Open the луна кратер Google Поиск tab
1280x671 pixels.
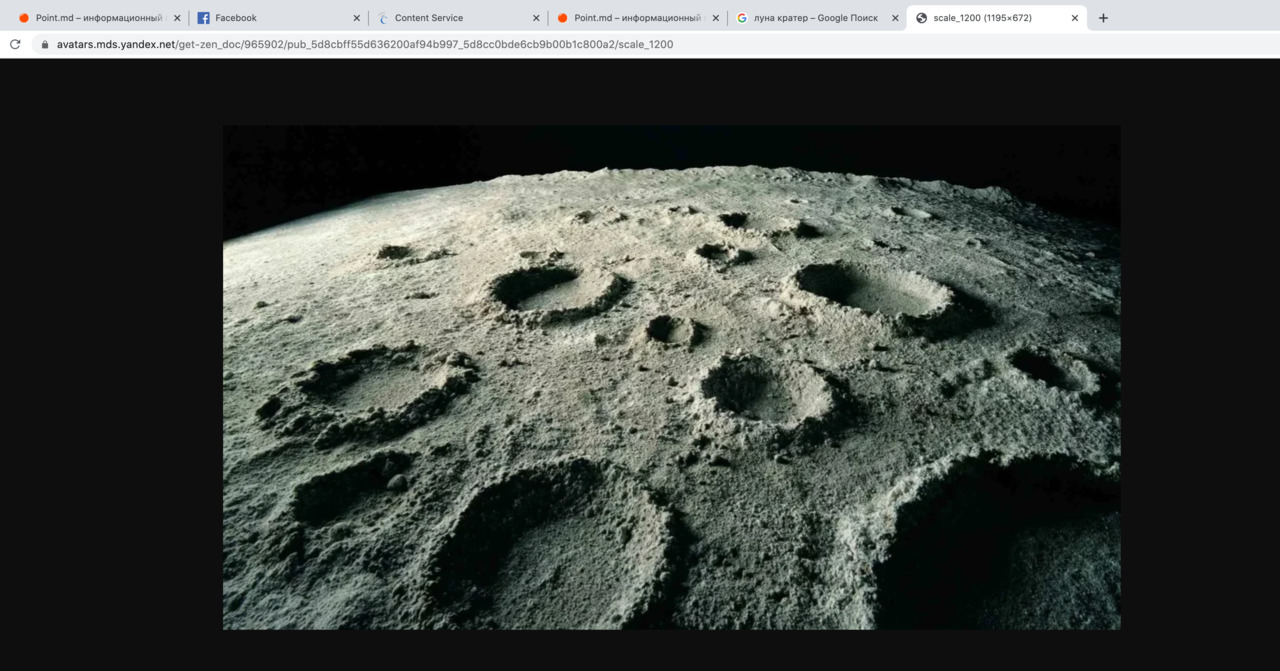(817, 18)
